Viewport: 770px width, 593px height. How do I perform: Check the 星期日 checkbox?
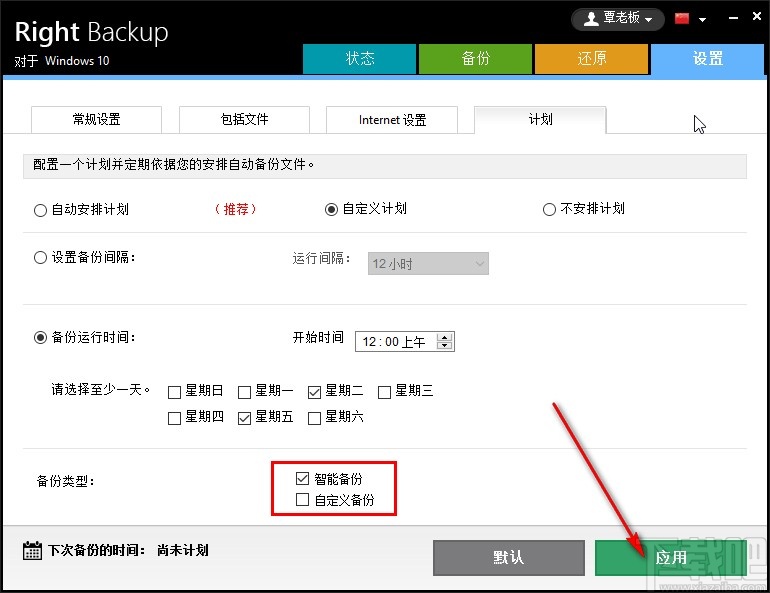pyautogui.click(x=174, y=392)
